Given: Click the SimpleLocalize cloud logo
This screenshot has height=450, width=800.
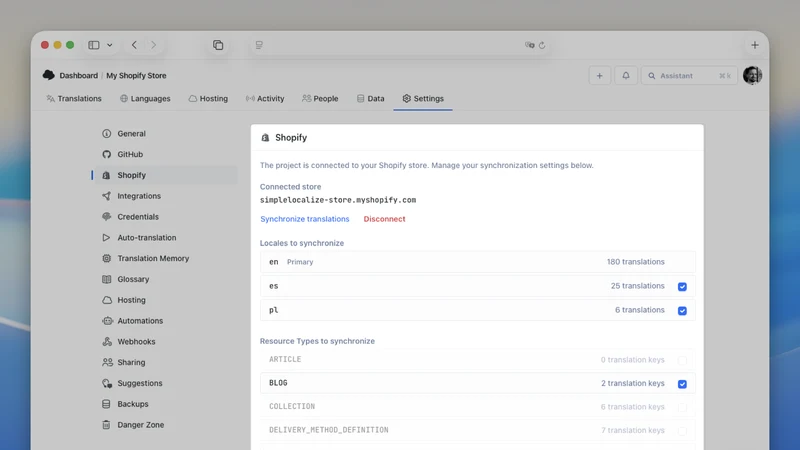Looking at the screenshot, I should (48, 75).
